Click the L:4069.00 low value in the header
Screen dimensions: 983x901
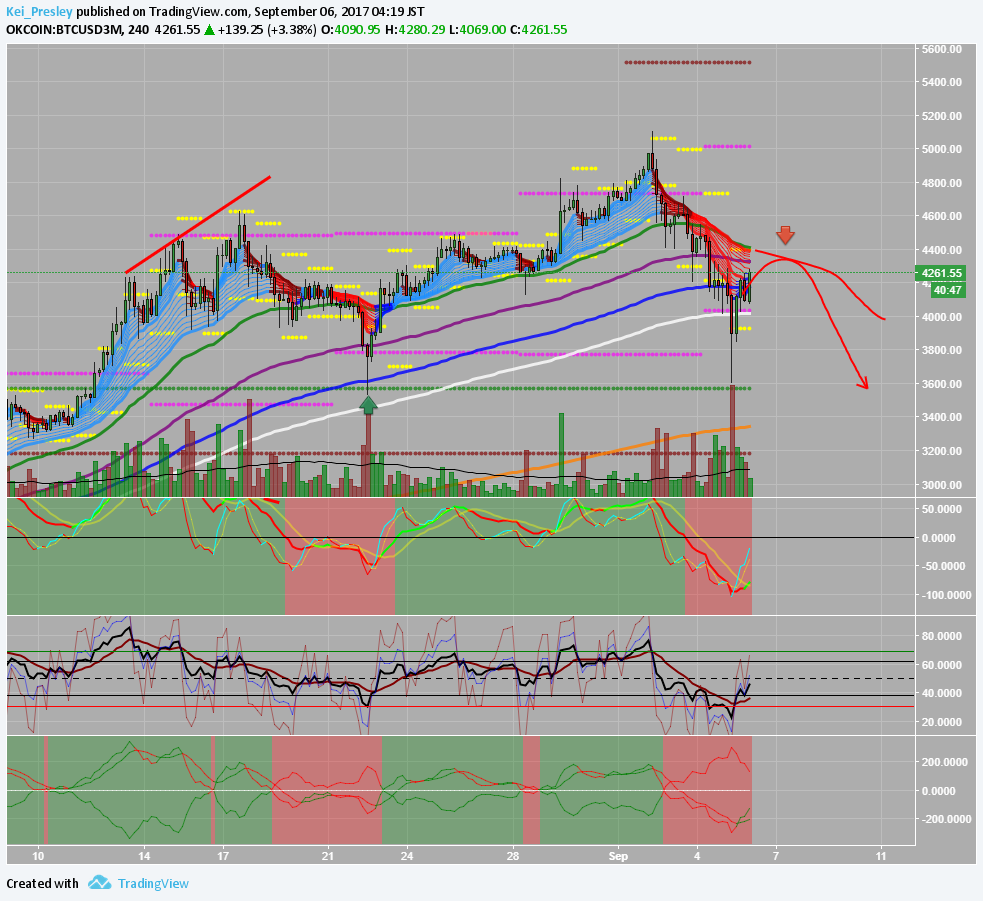[x=480, y=29]
